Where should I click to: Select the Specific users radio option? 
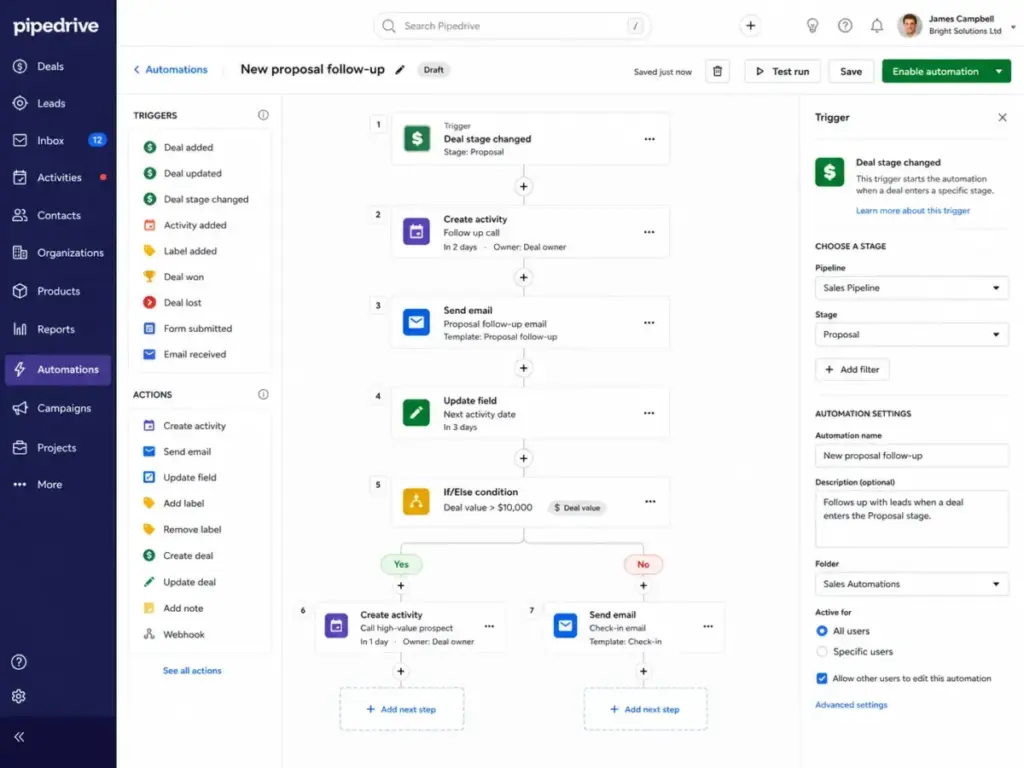(822, 651)
